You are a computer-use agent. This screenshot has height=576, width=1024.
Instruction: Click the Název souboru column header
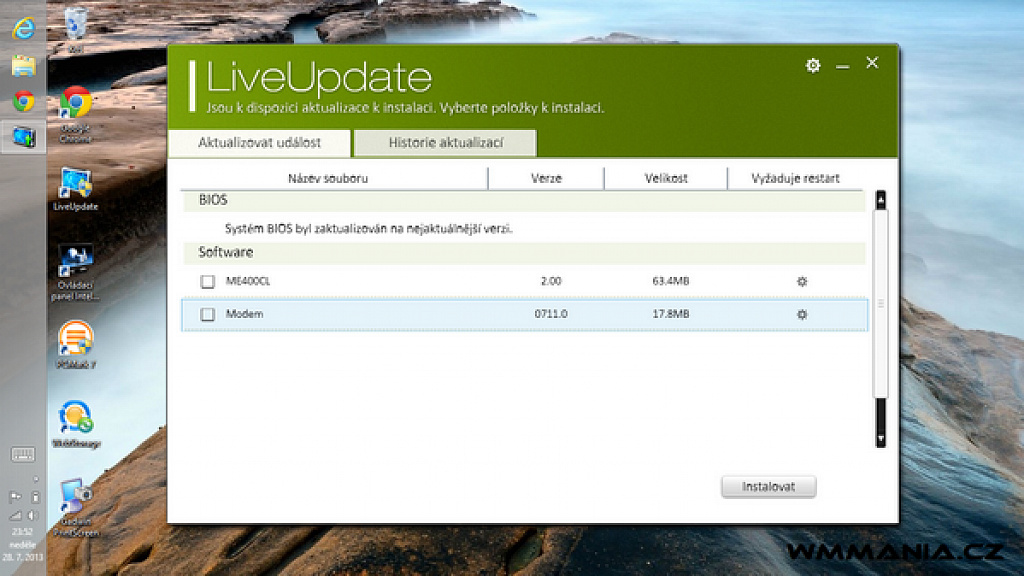coord(328,178)
